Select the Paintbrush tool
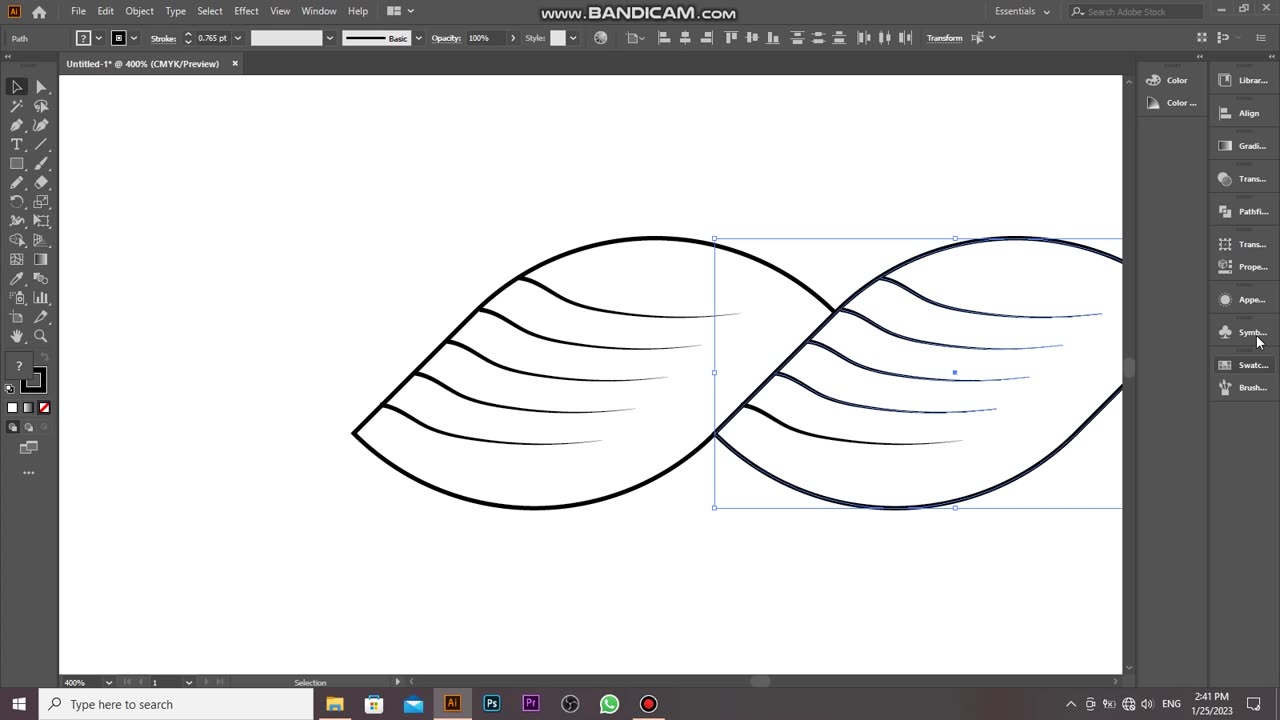This screenshot has width=1280, height=720. click(x=41, y=164)
